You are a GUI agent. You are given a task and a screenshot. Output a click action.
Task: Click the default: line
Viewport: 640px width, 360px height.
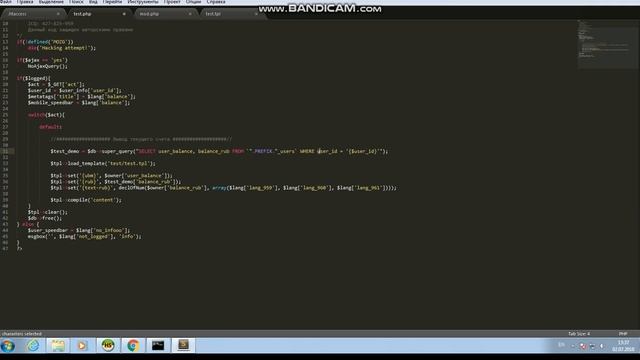point(50,127)
